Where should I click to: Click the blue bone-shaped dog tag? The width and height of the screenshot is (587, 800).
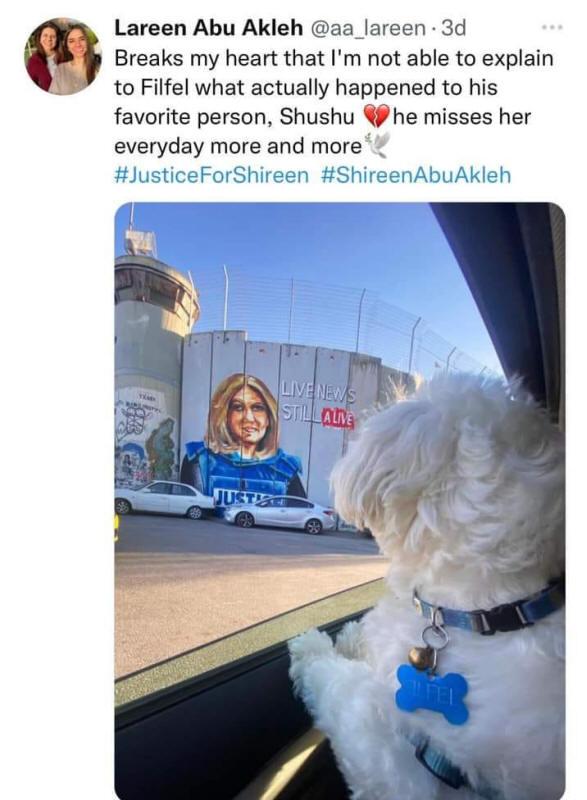pos(432,695)
